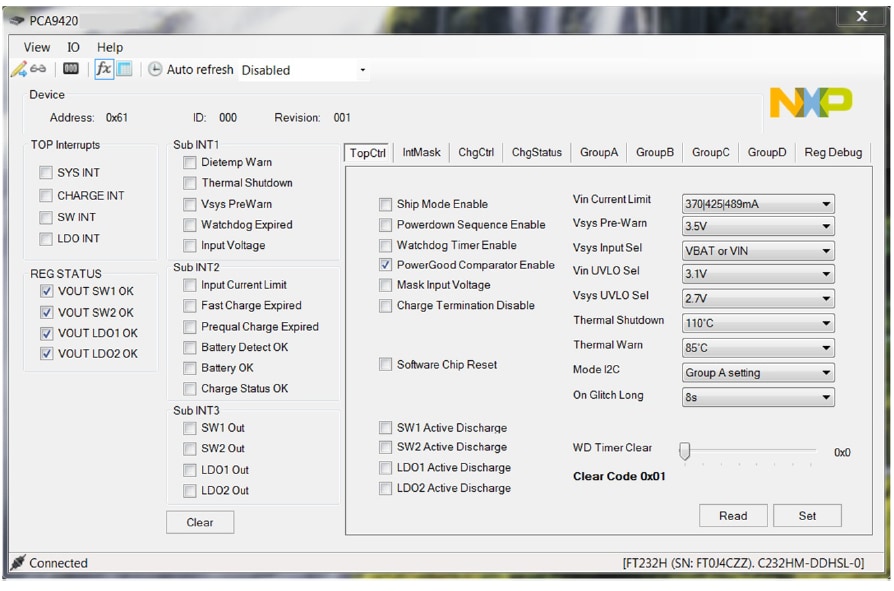The image size is (894, 591).
Task: Click the glasses read icon in toolbar
Action: [39, 70]
